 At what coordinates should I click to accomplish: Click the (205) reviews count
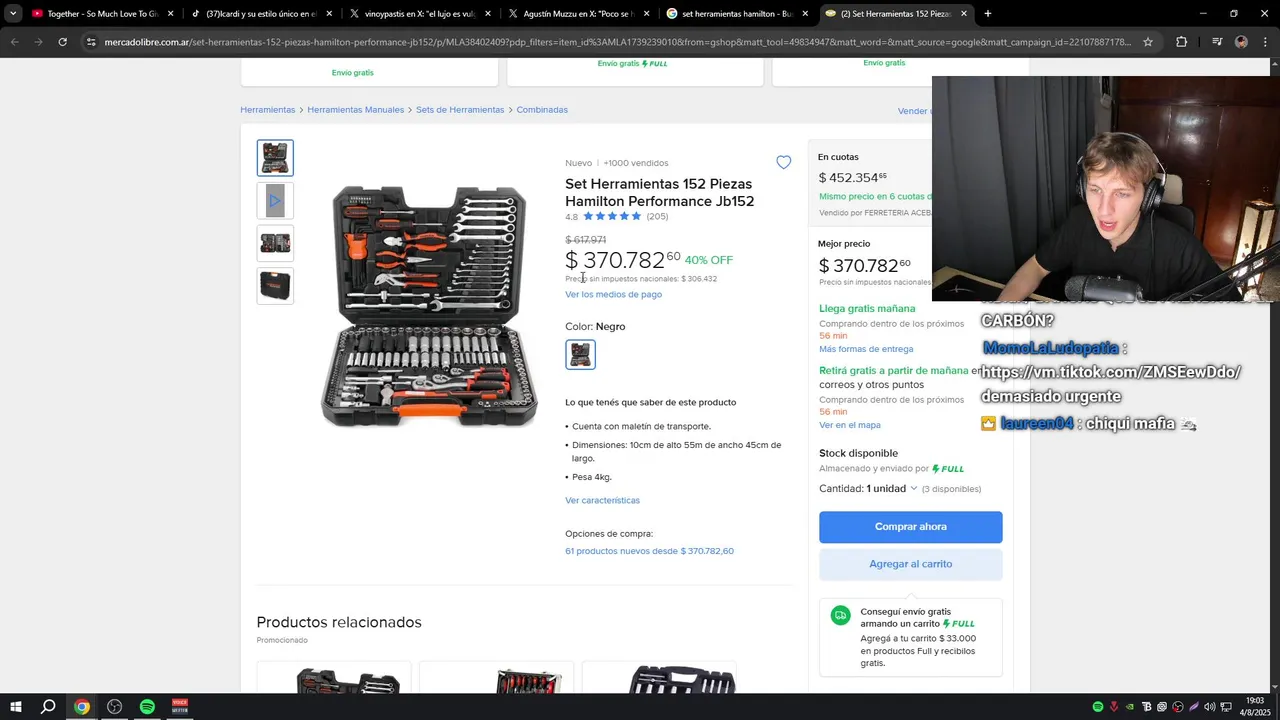657,216
